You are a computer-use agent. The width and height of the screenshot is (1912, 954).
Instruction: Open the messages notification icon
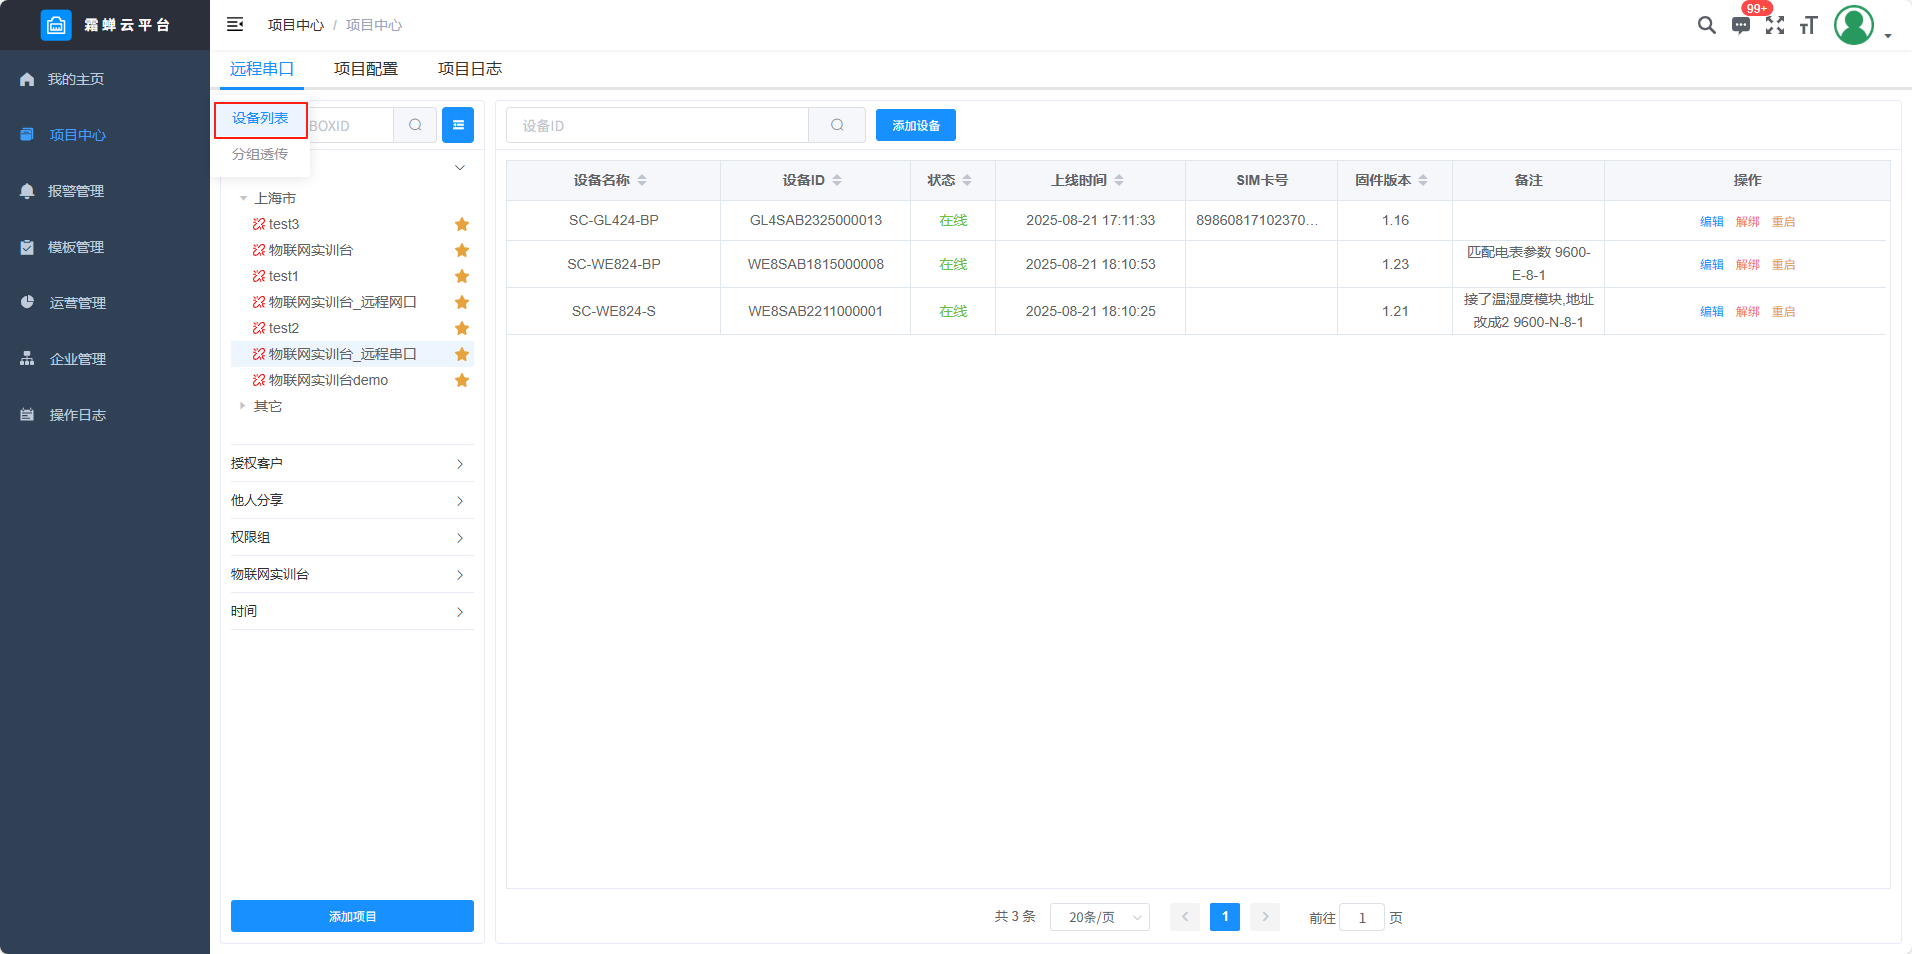click(1741, 25)
